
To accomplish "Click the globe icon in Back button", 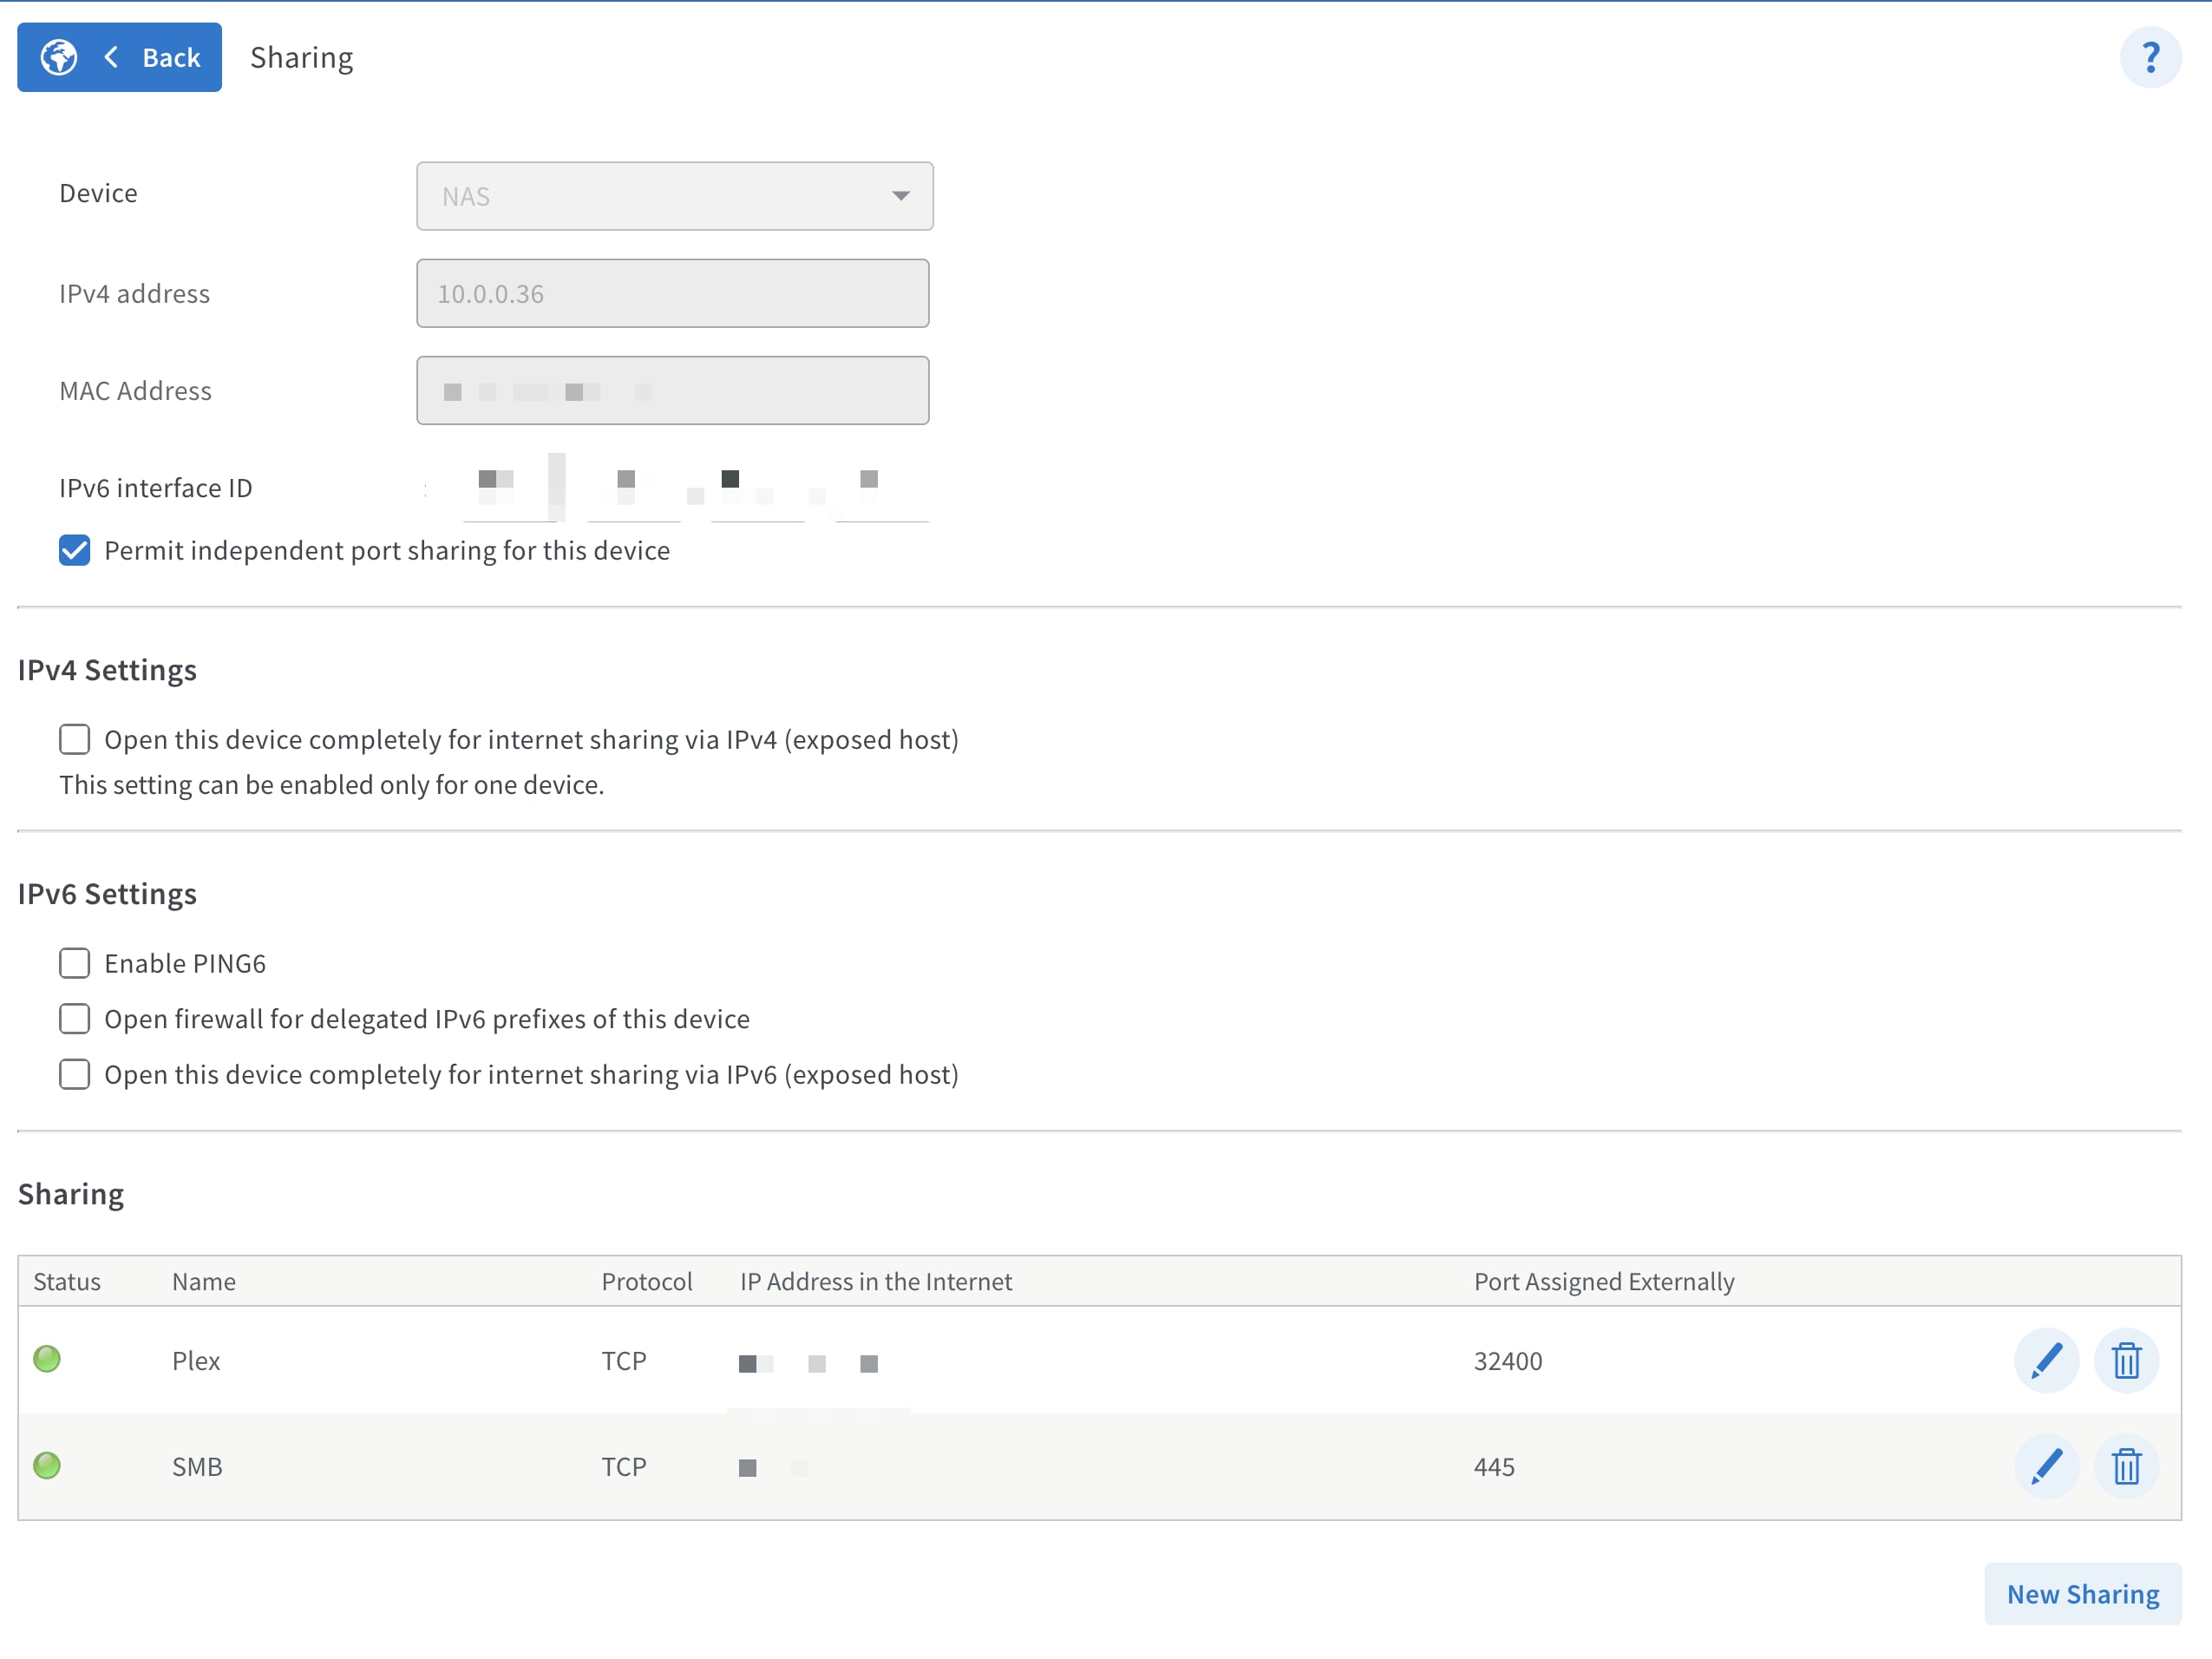I will 58,58.
